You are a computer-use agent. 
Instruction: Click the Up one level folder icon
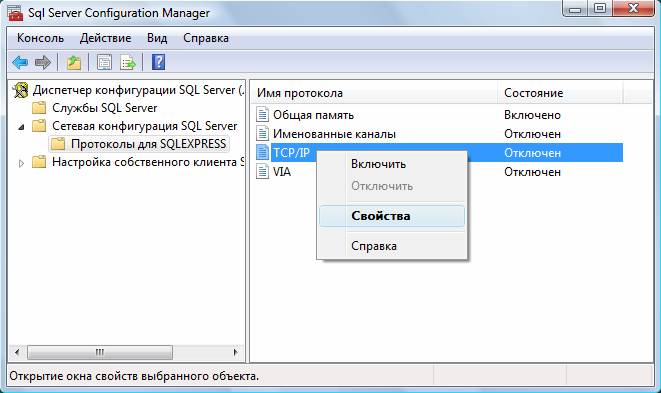click(74, 62)
